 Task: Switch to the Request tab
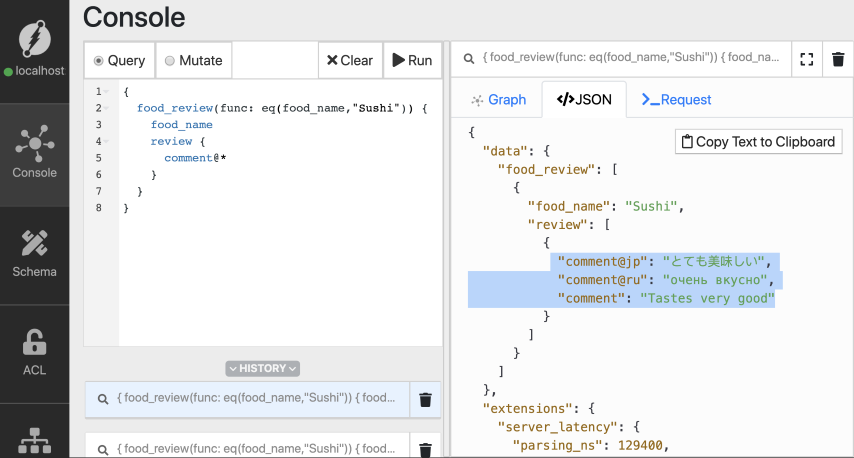[x=676, y=100]
